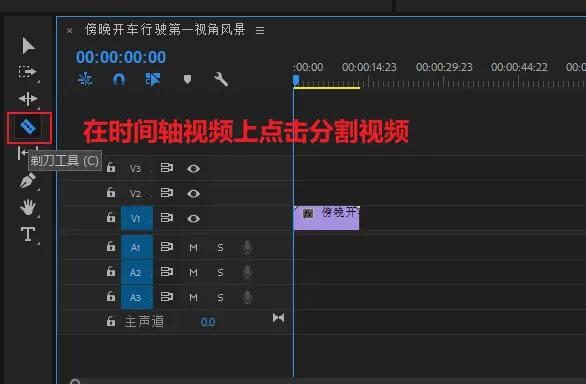Click ruler at 00:00:14:23

pos(369,67)
